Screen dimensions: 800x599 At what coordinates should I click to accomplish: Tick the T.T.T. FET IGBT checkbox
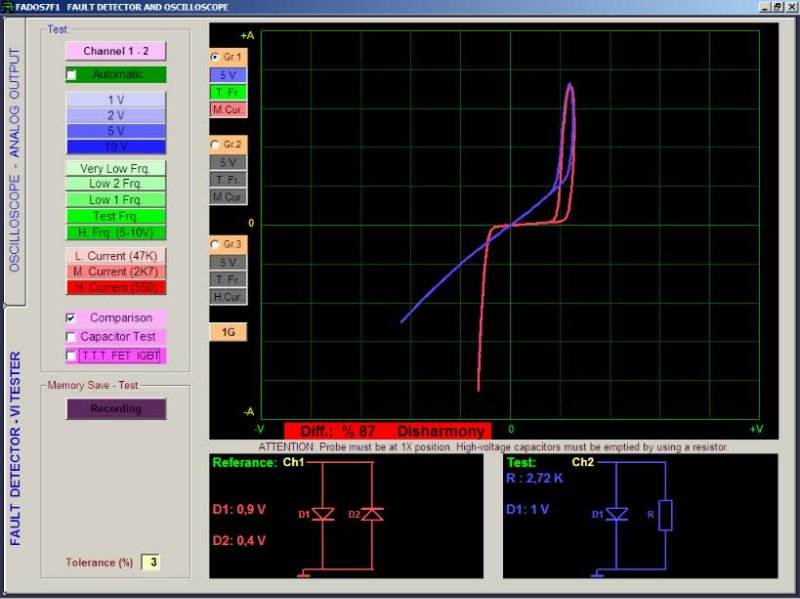pos(70,355)
